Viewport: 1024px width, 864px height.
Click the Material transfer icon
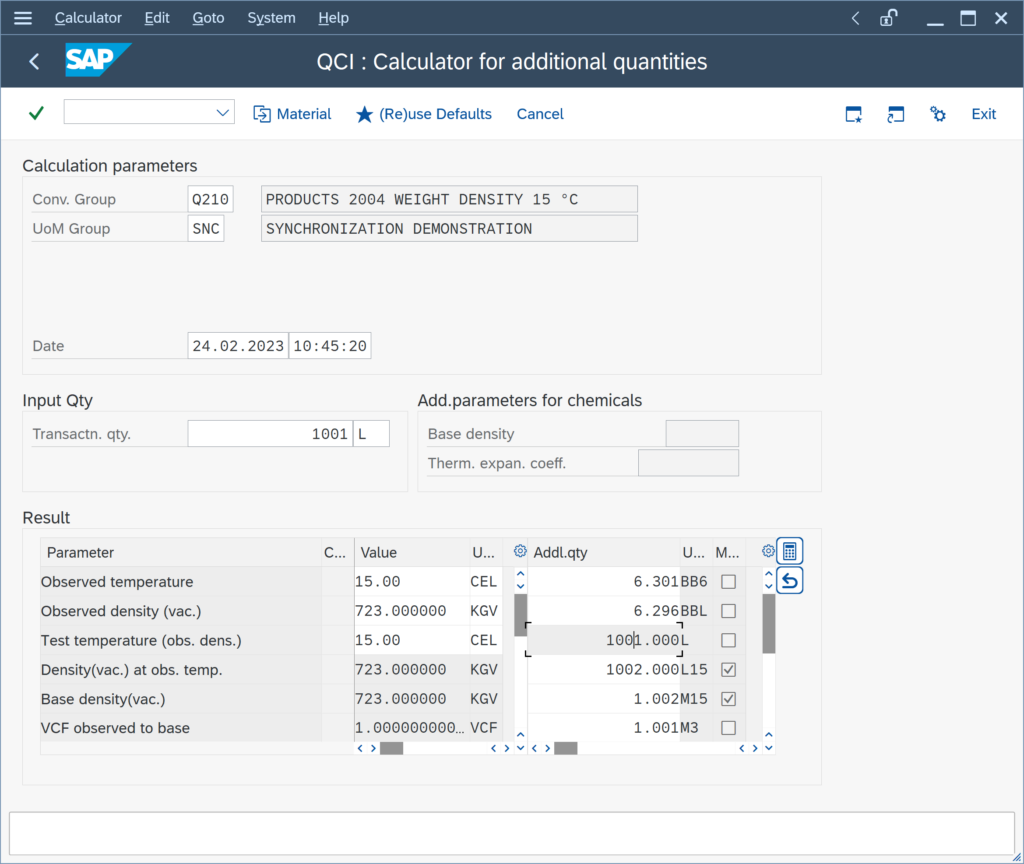coord(262,114)
